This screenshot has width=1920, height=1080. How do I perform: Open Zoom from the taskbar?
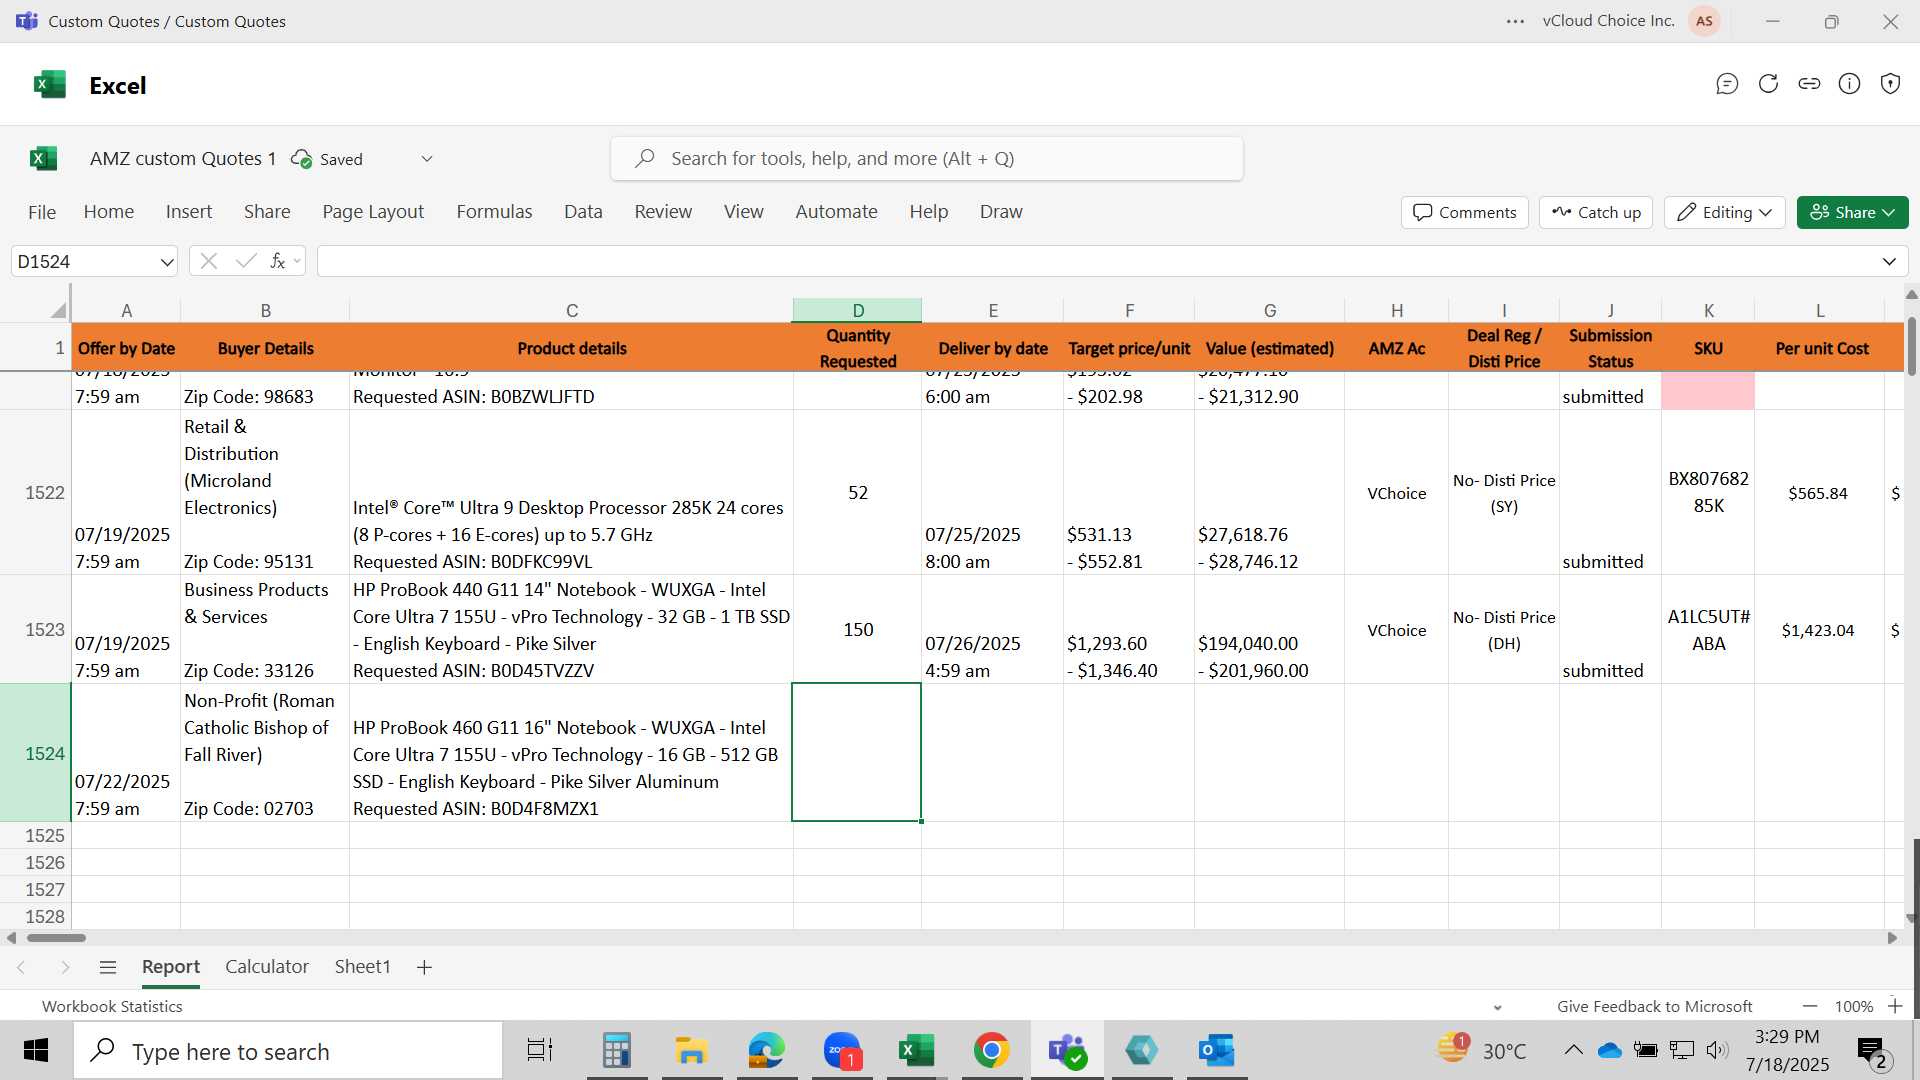[843, 1050]
